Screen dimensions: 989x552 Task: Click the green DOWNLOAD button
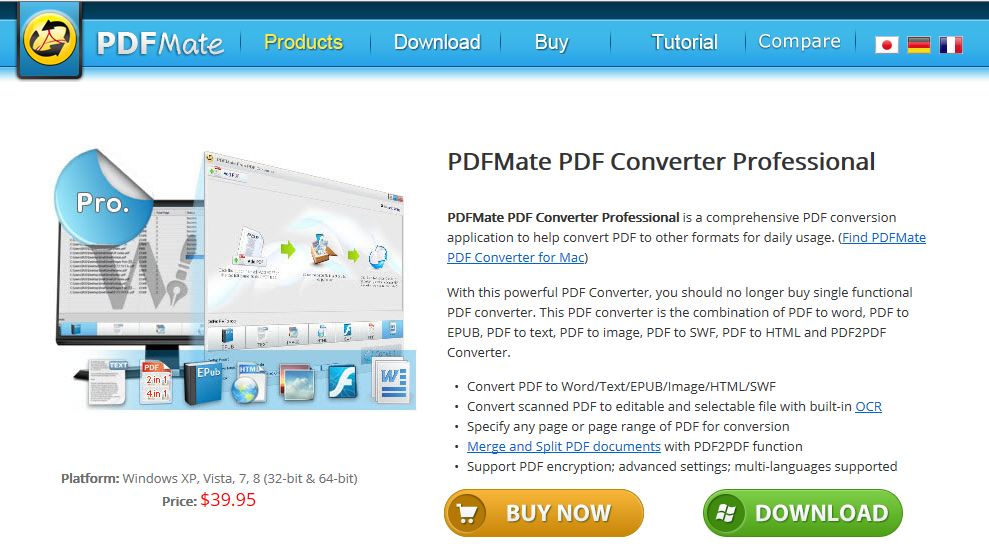click(802, 513)
